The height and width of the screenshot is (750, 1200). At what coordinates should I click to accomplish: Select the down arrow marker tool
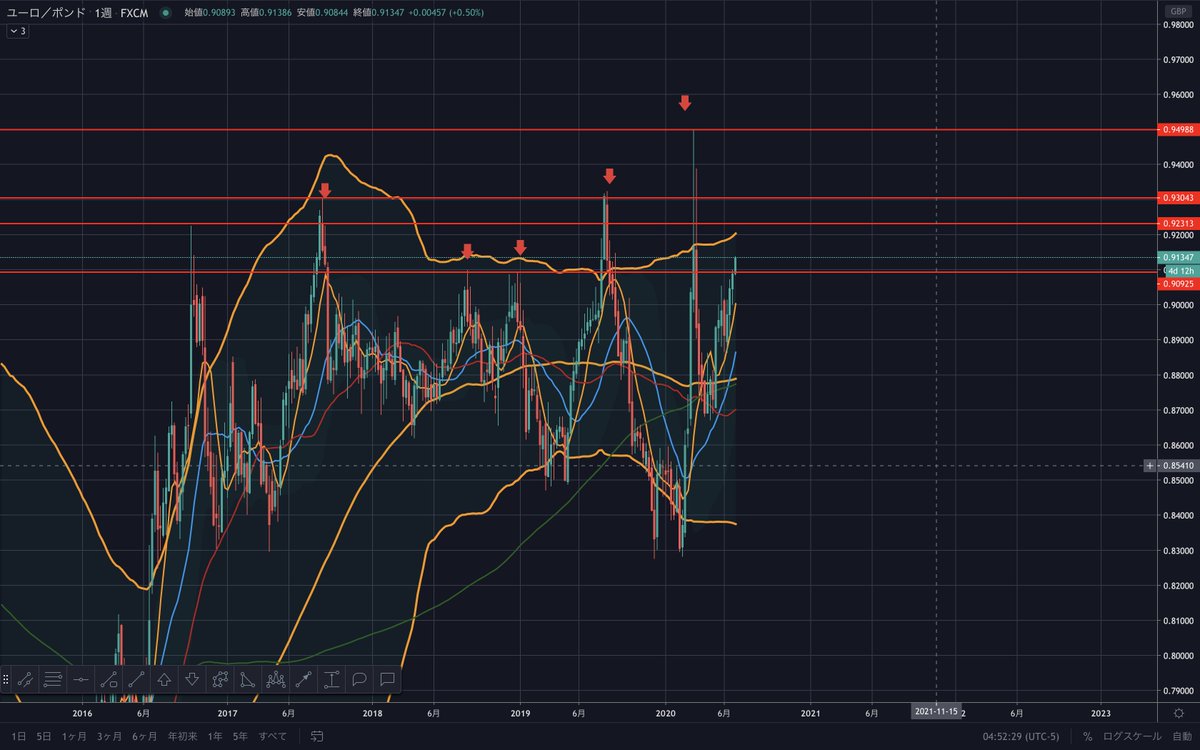click(193, 680)
